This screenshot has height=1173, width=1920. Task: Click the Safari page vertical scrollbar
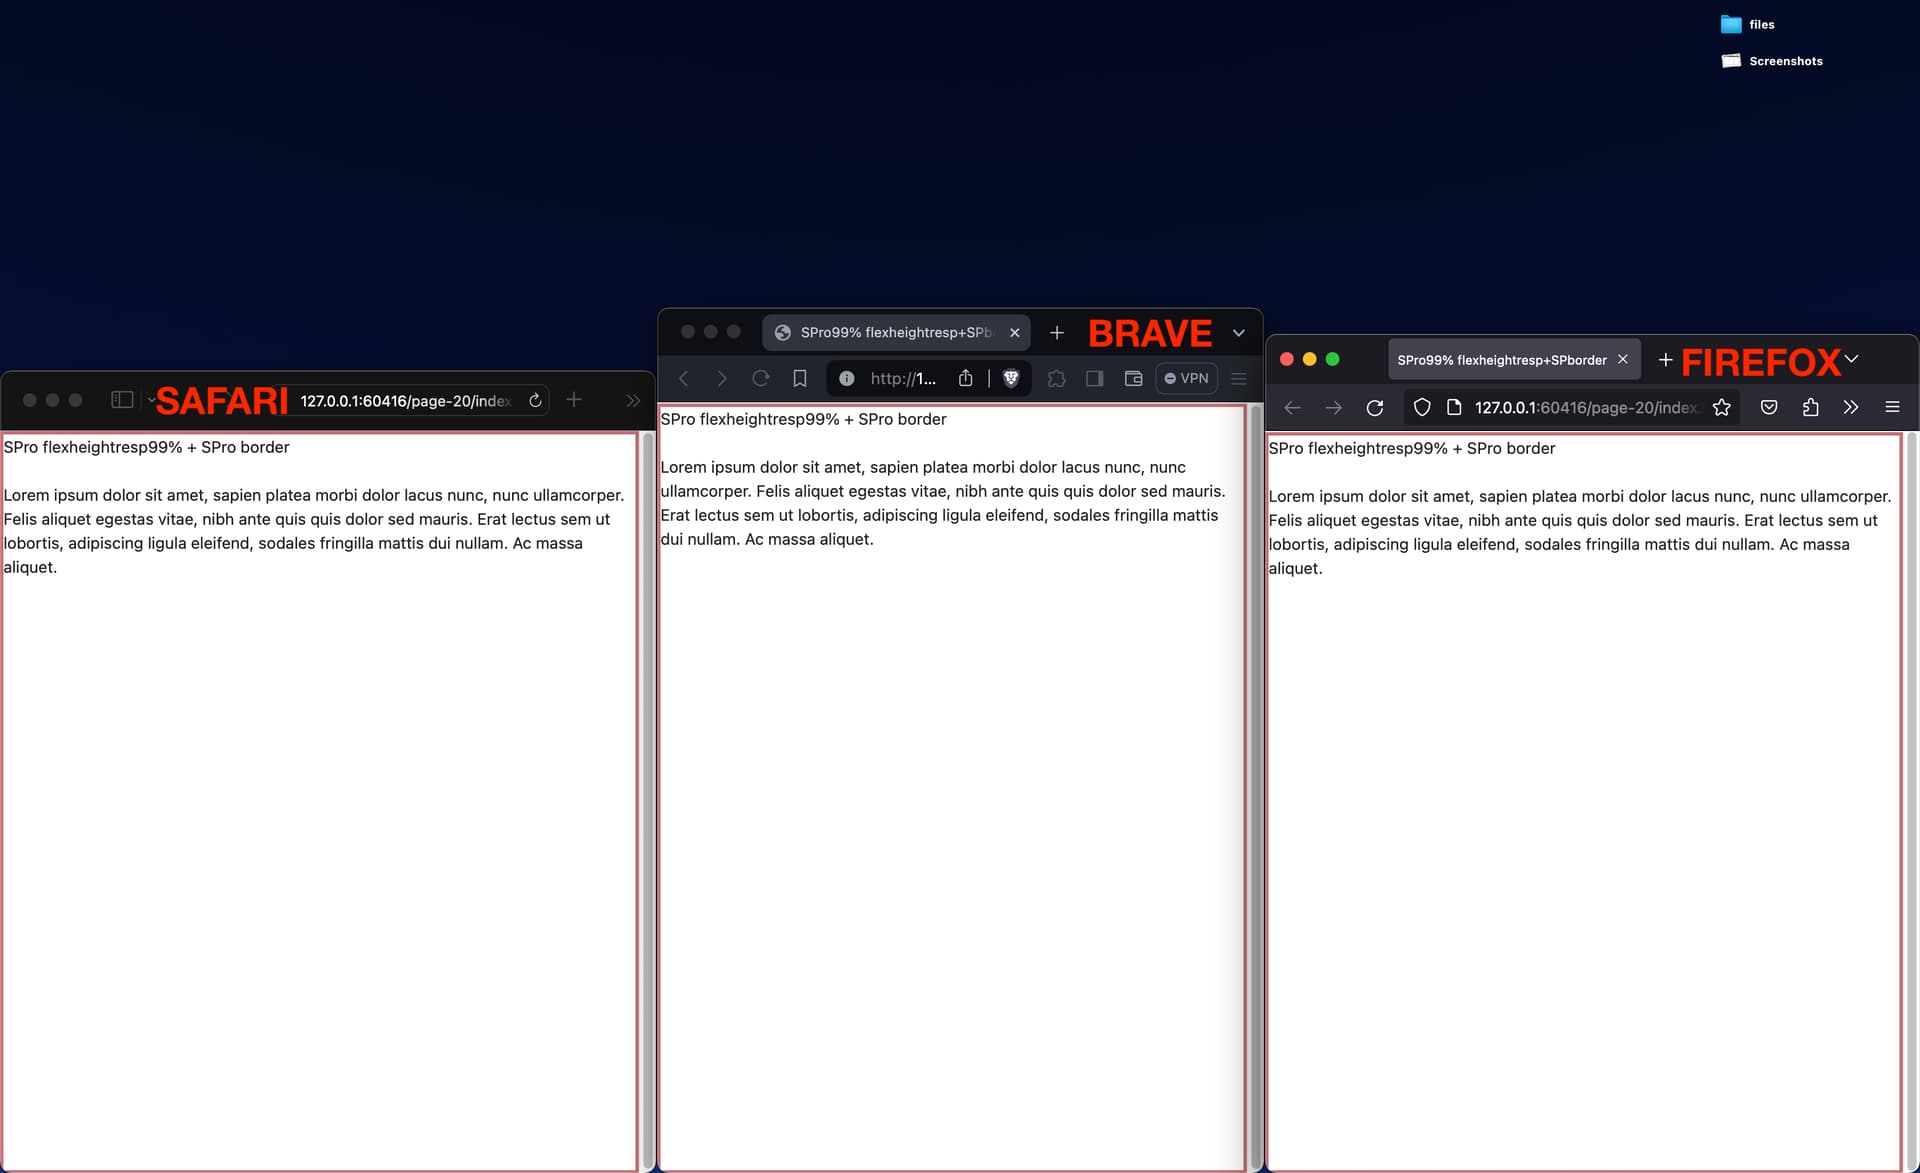point(648,800)
